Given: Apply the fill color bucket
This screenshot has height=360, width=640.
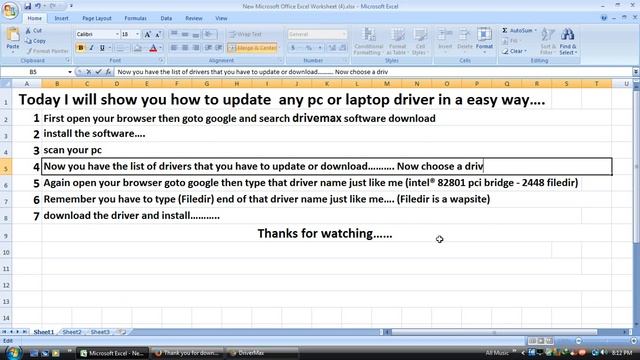Looking at the screenshot, I should pos(138,48).
